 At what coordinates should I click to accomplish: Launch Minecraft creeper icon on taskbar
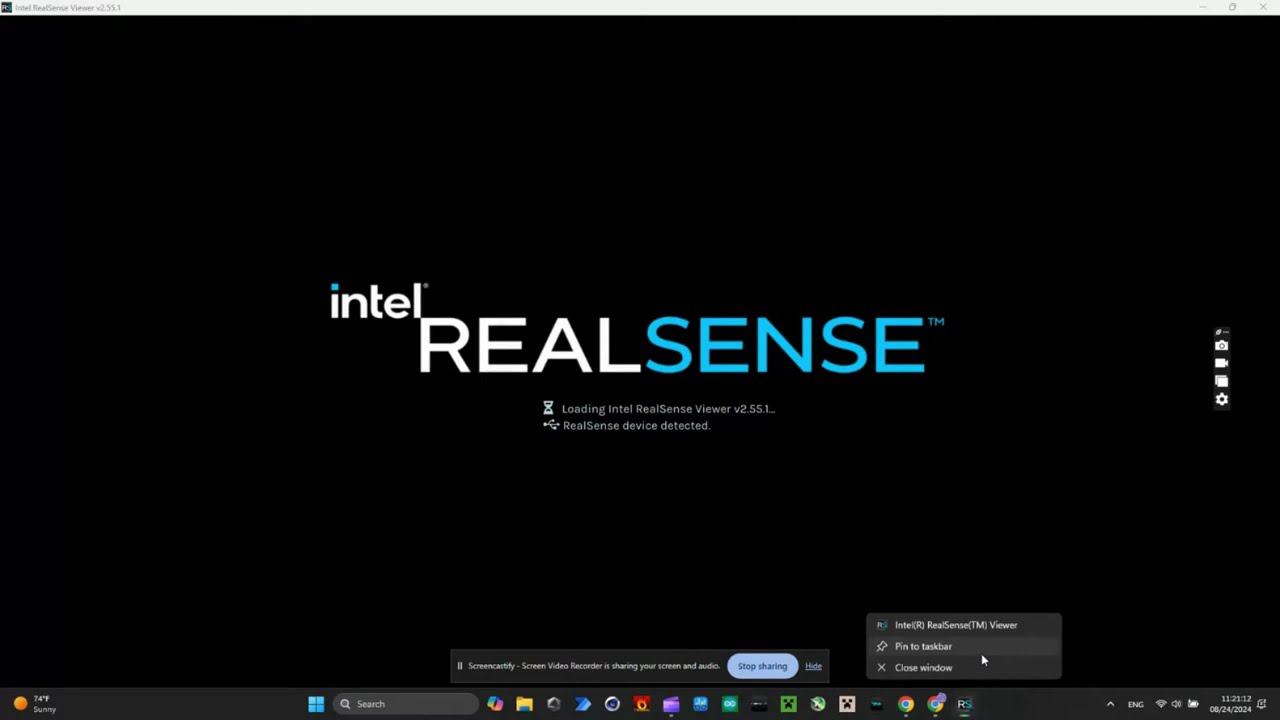788,704
